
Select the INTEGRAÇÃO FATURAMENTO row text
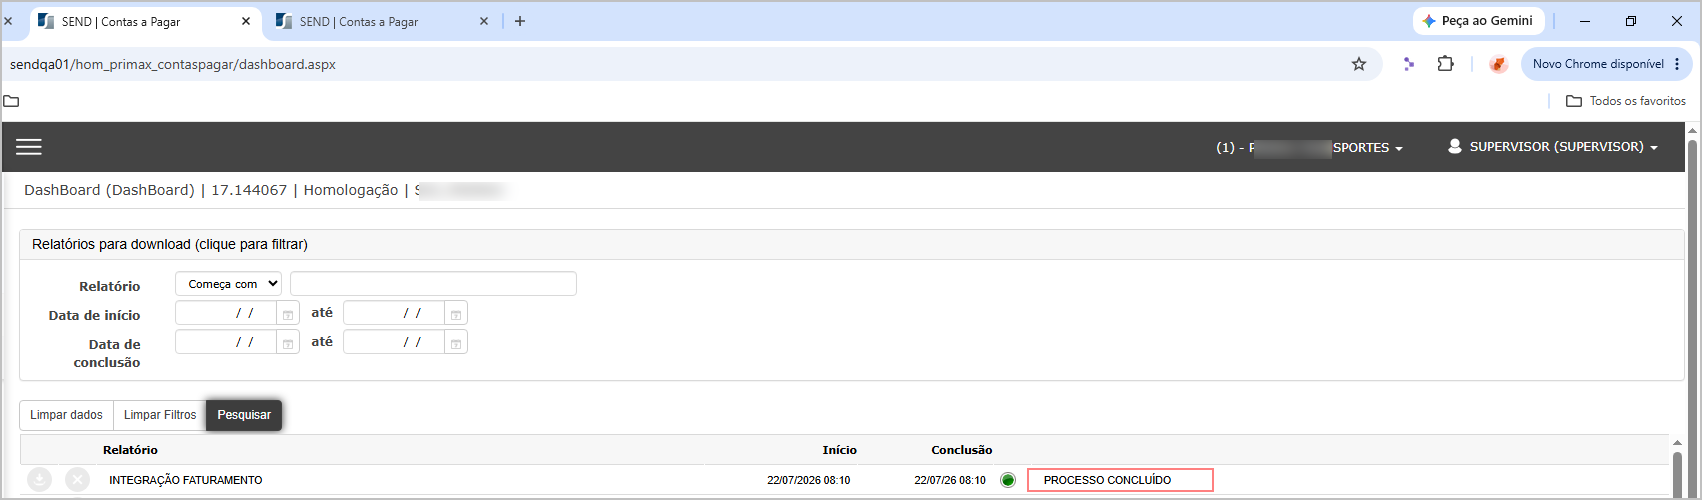pos(186,481)
